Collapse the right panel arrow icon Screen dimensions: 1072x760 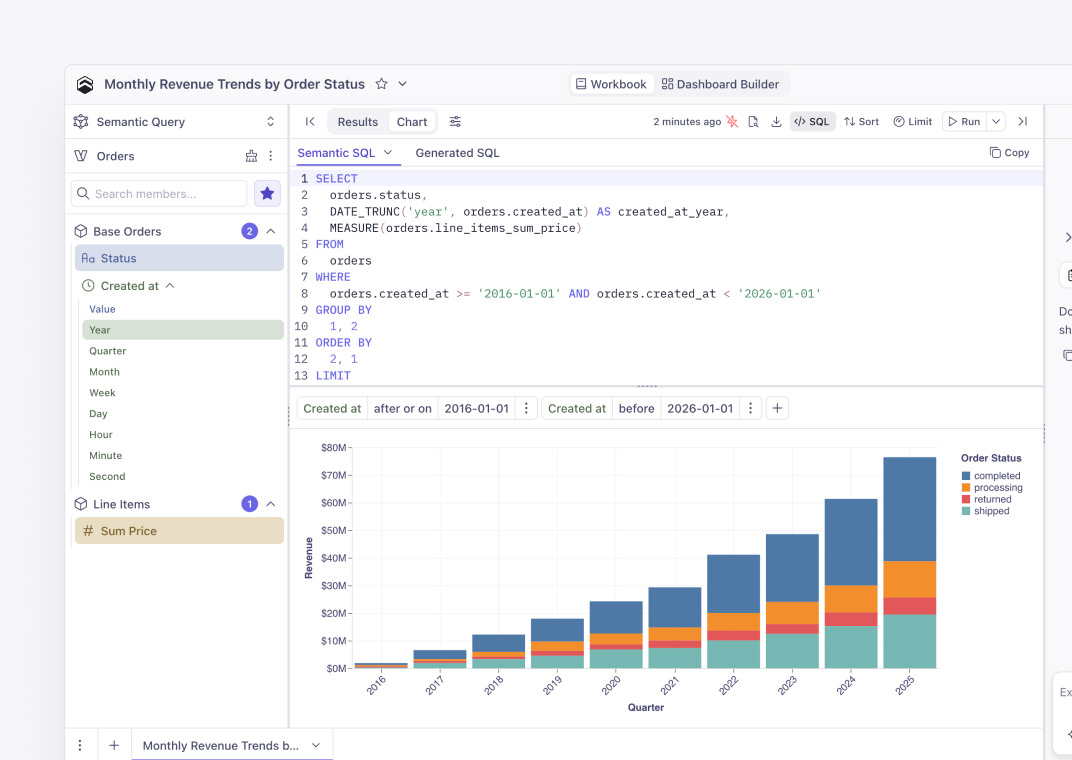[x=1023, y=122]
